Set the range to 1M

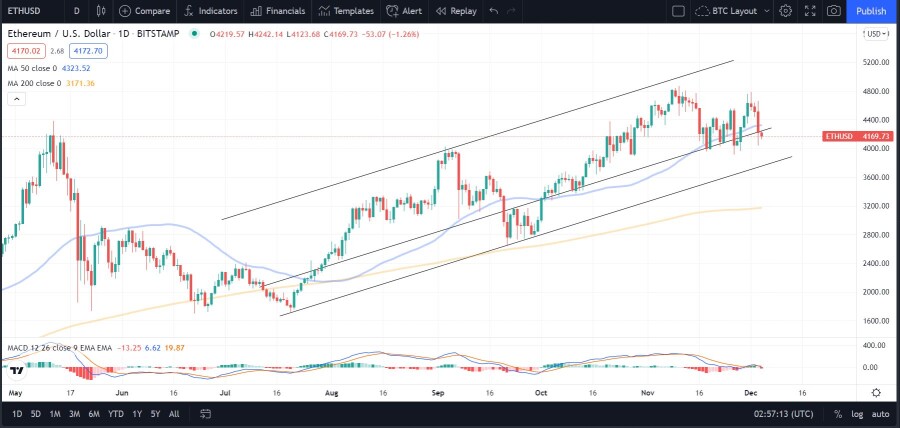[x=55, y=414]
